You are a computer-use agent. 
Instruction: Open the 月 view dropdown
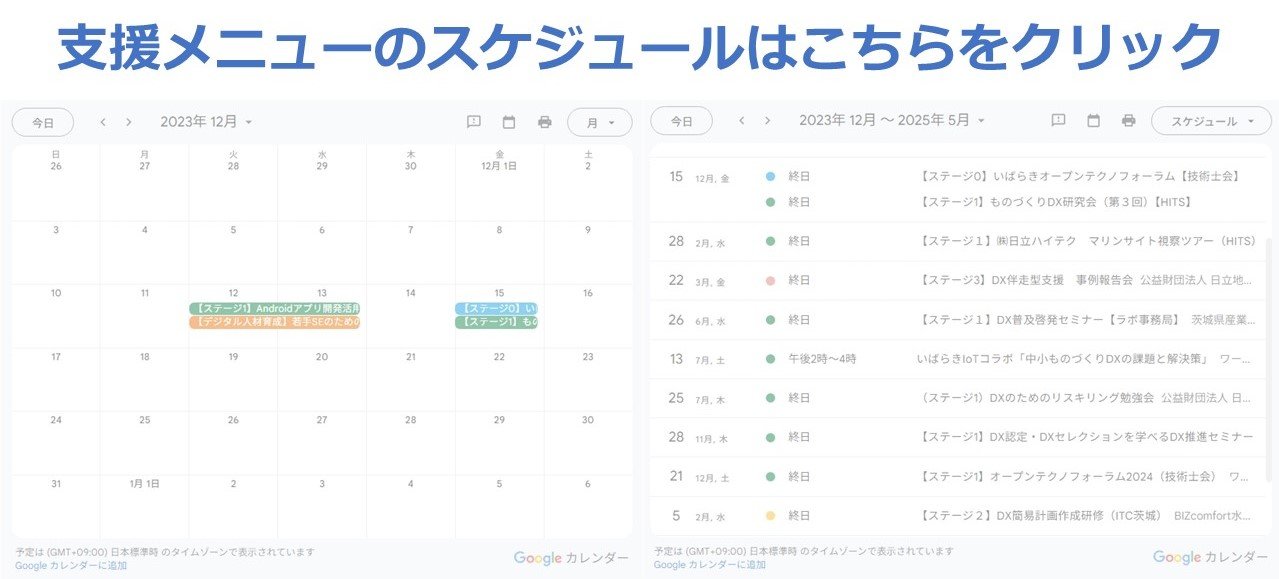[599, 122]
